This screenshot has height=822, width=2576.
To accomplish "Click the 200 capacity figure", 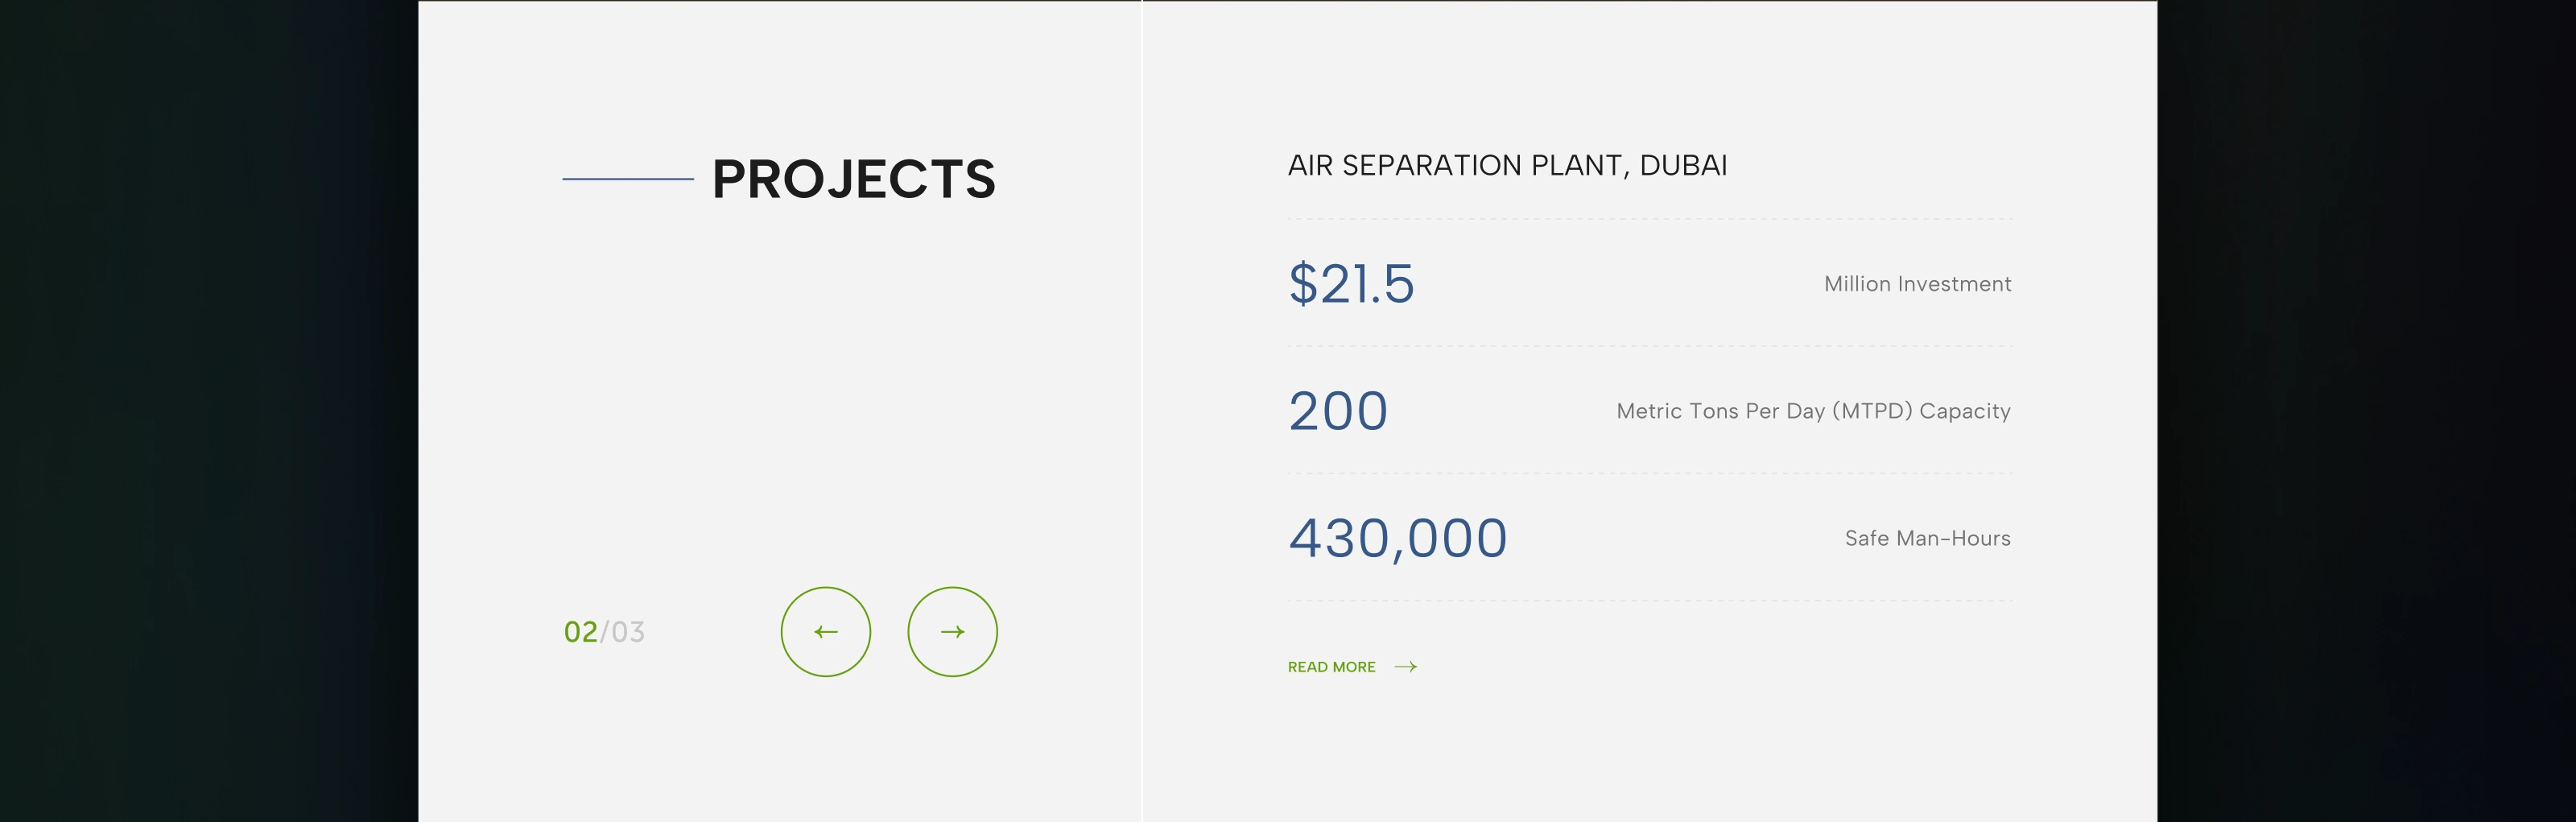I will (1338, 410).
